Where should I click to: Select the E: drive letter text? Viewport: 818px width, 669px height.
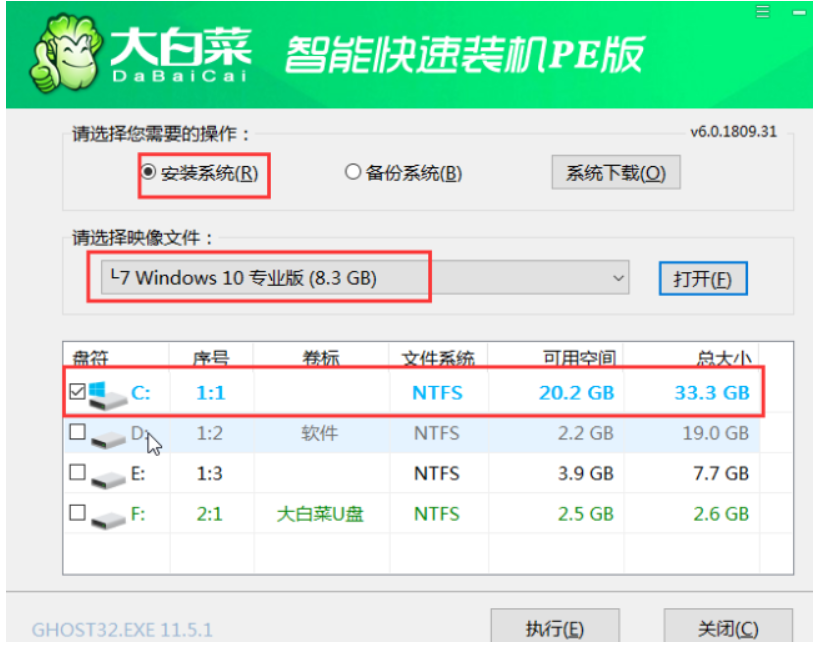pyautogui.click(x=138, y=473)
